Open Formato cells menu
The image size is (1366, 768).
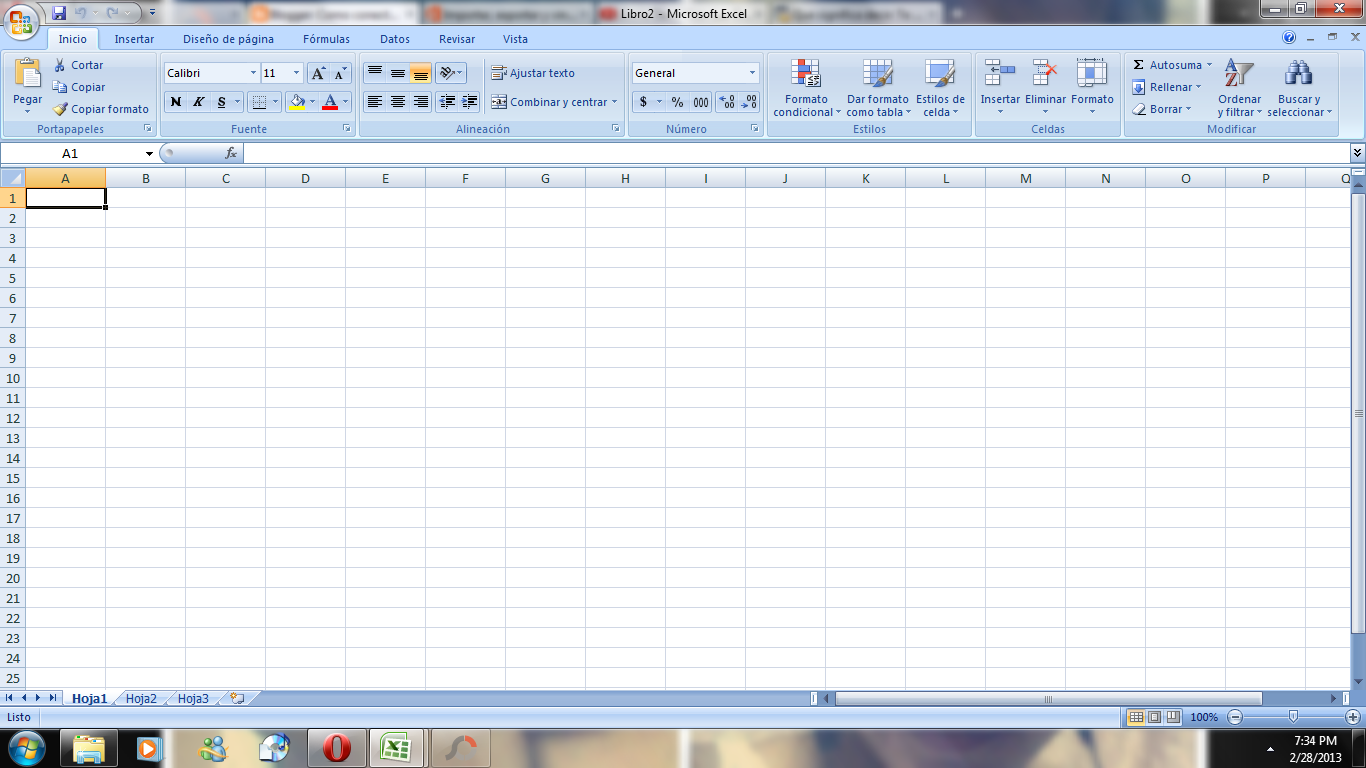point(1092,88)
